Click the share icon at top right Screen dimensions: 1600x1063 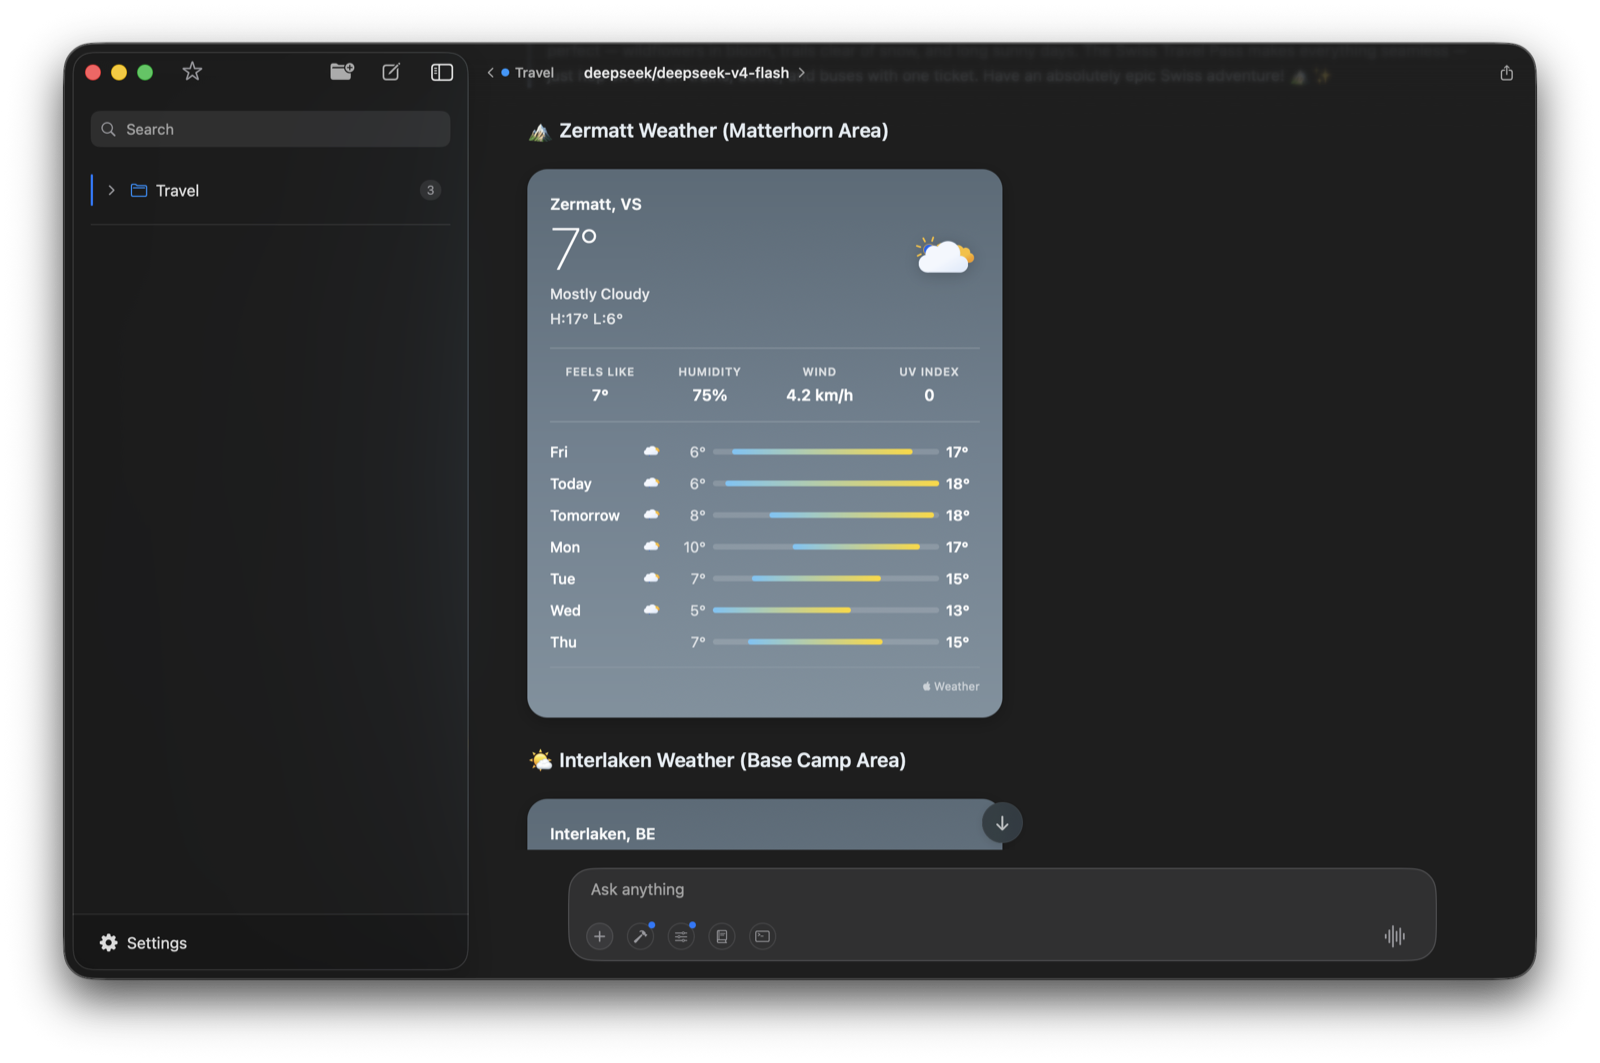(x=1506, y=73)
